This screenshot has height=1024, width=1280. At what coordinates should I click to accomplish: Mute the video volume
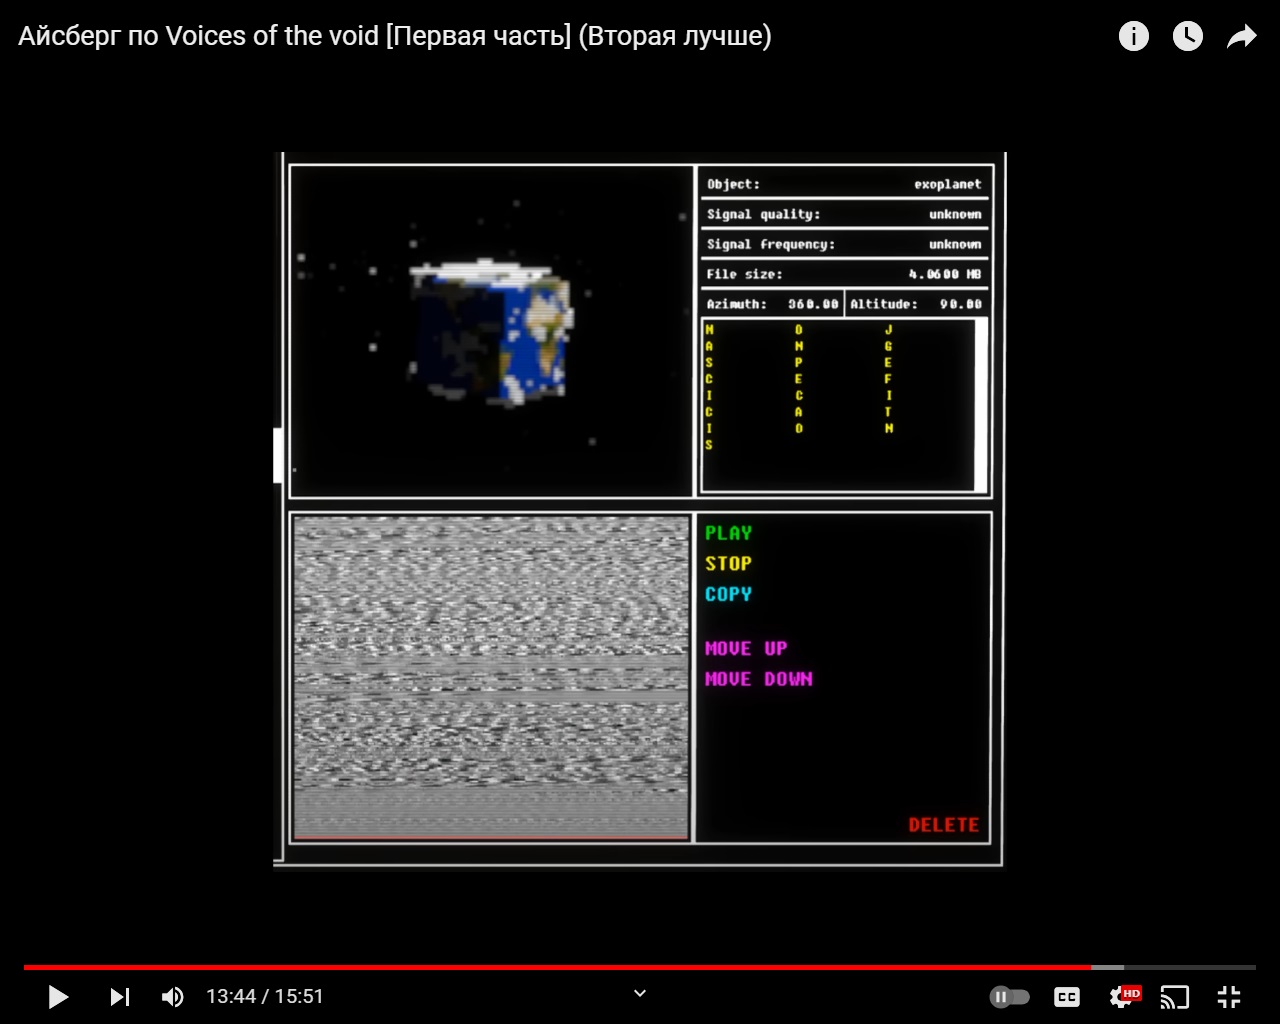pos(172,996)
